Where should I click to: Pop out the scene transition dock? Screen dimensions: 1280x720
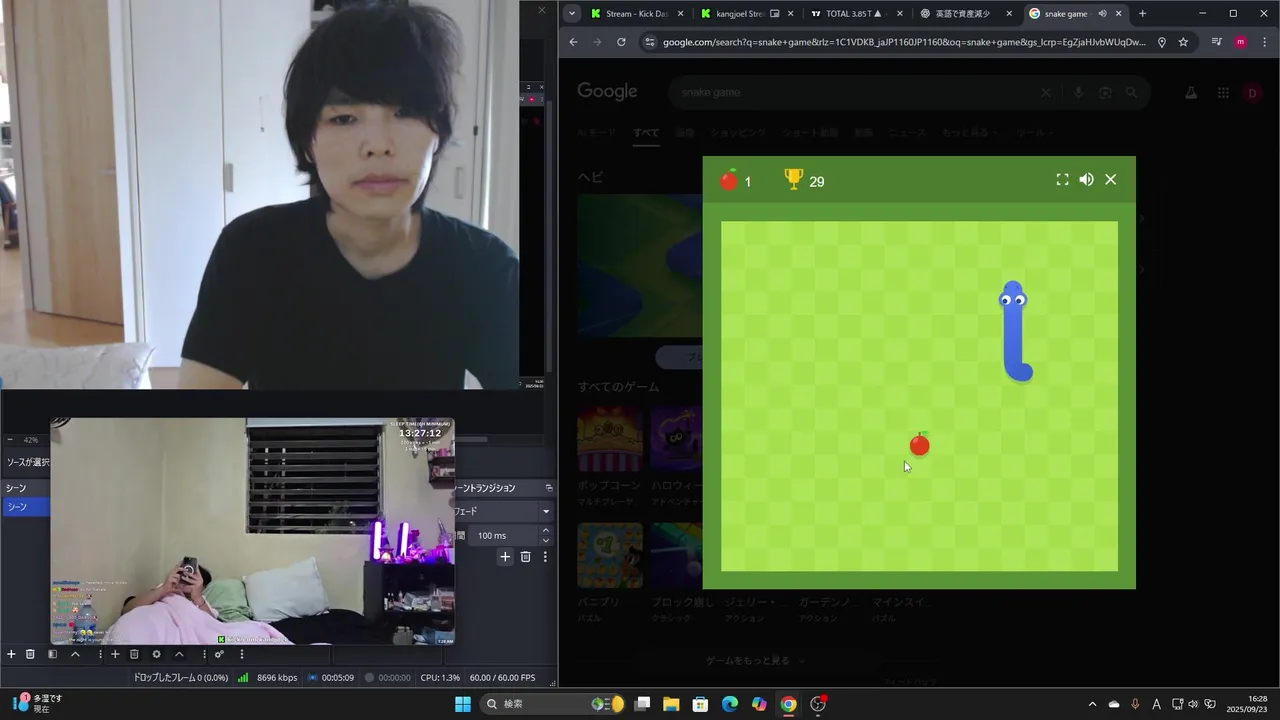[548, 488]
